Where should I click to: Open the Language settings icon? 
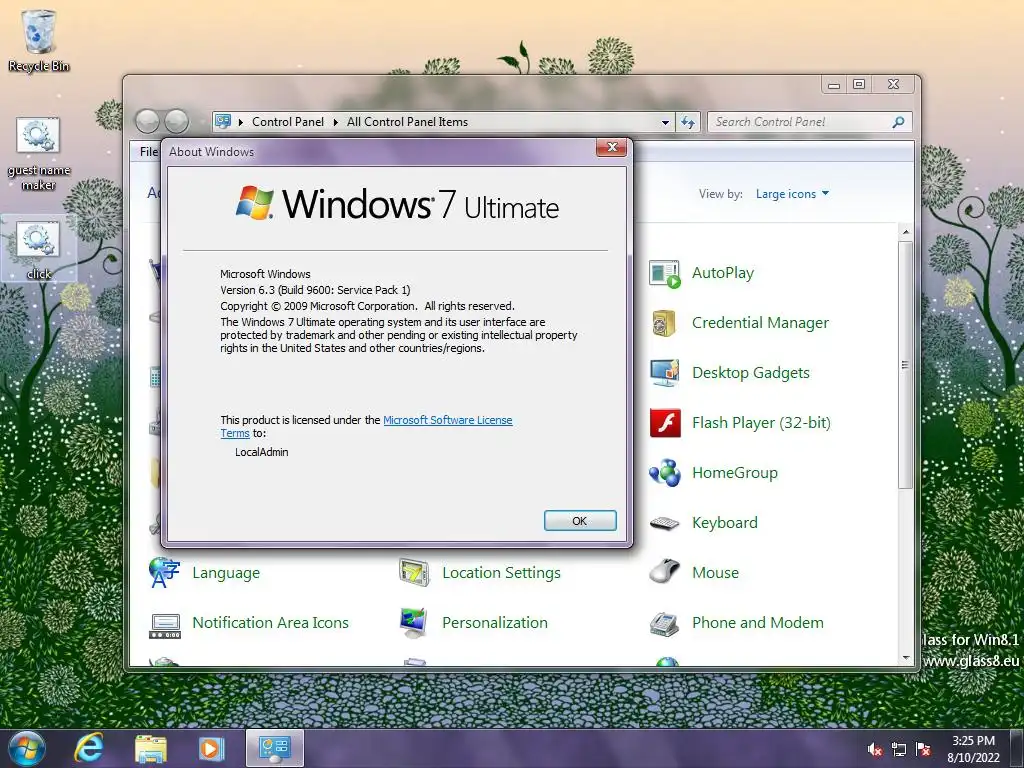(x=165, y=573)
